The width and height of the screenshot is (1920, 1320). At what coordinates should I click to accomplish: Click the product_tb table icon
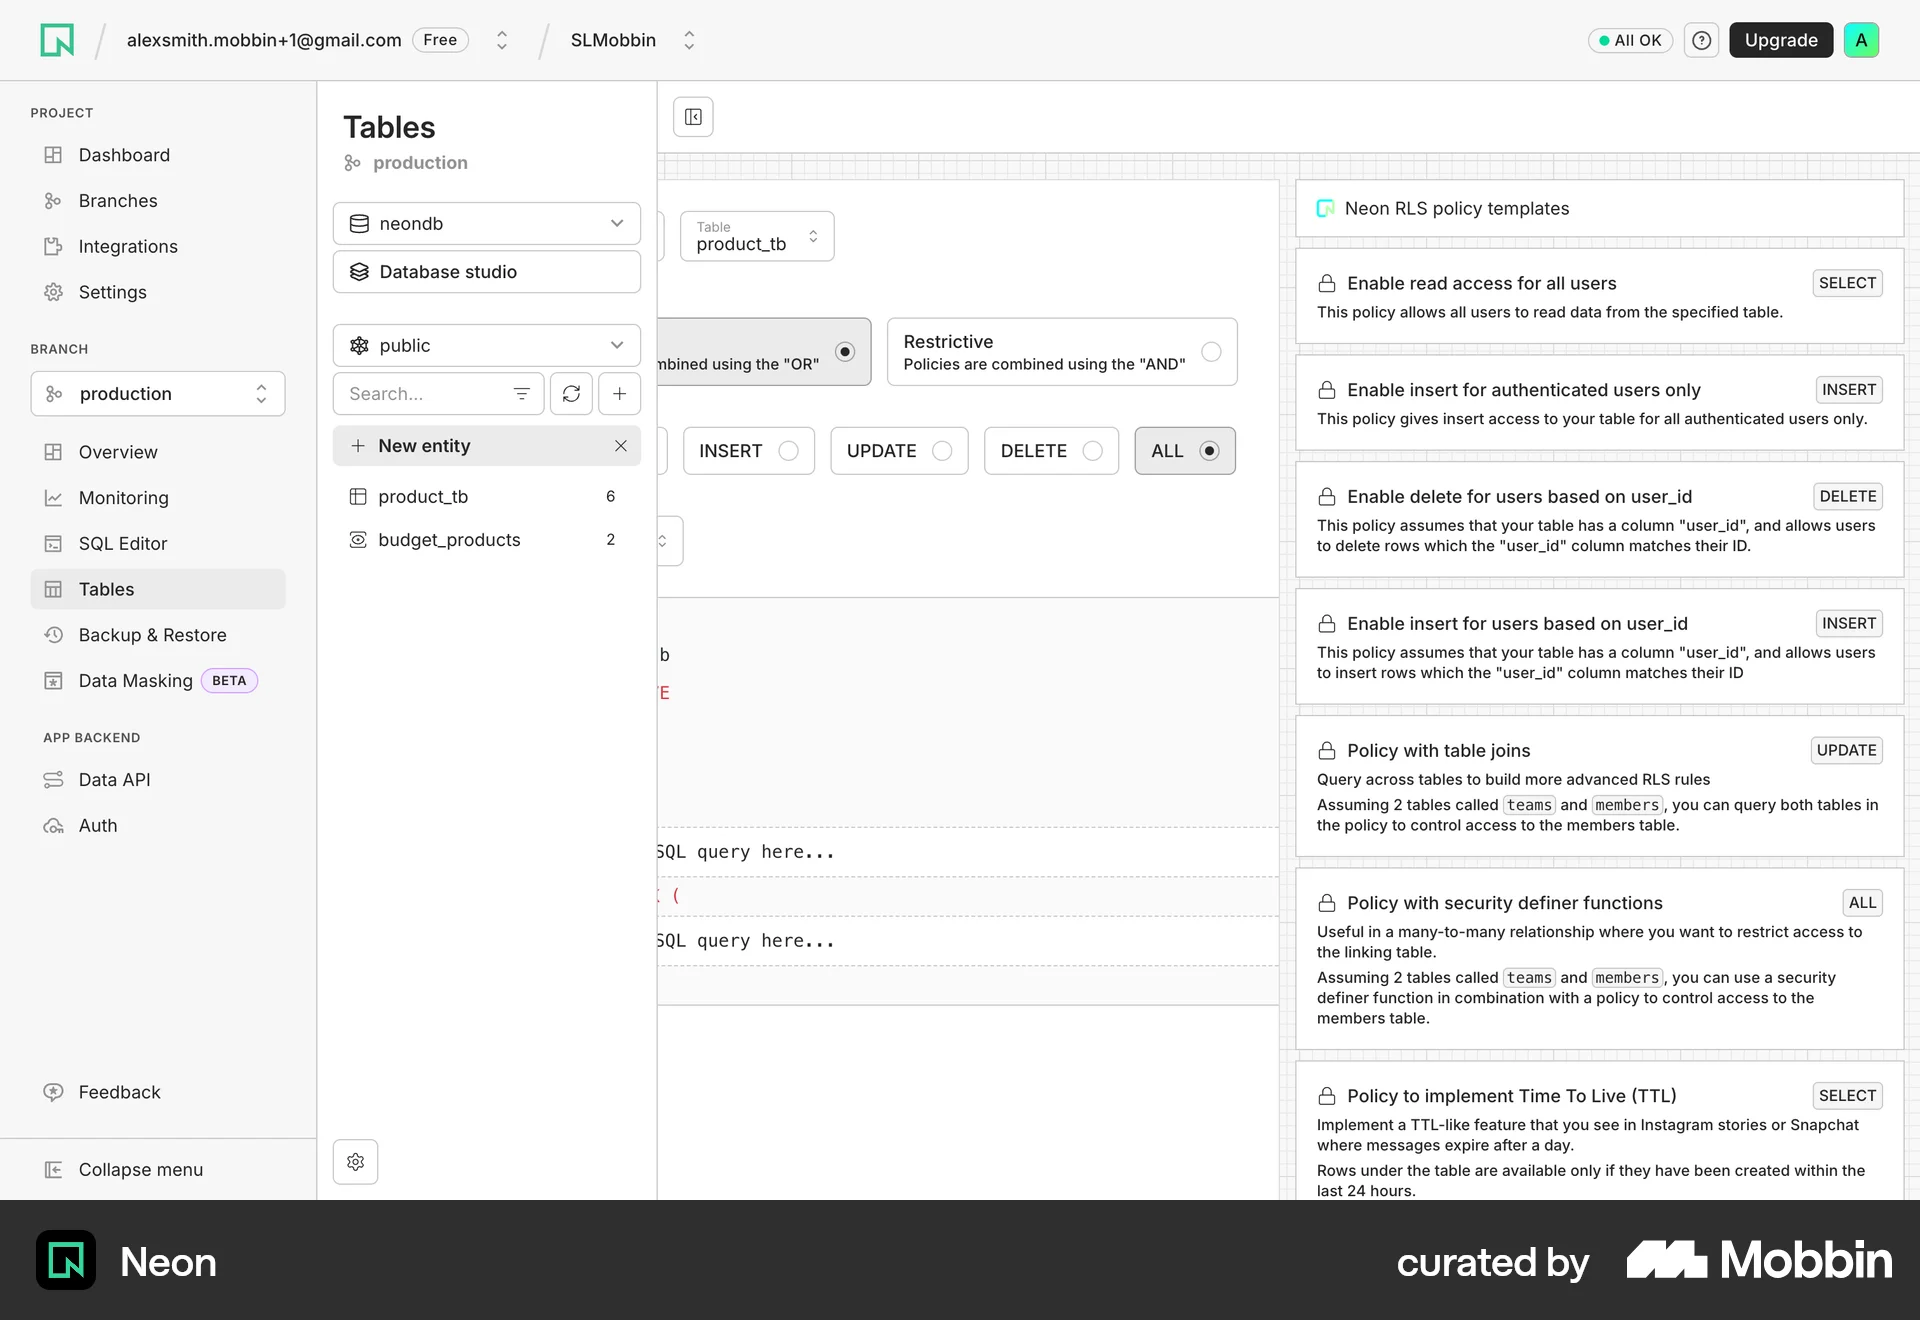(357, 497)
